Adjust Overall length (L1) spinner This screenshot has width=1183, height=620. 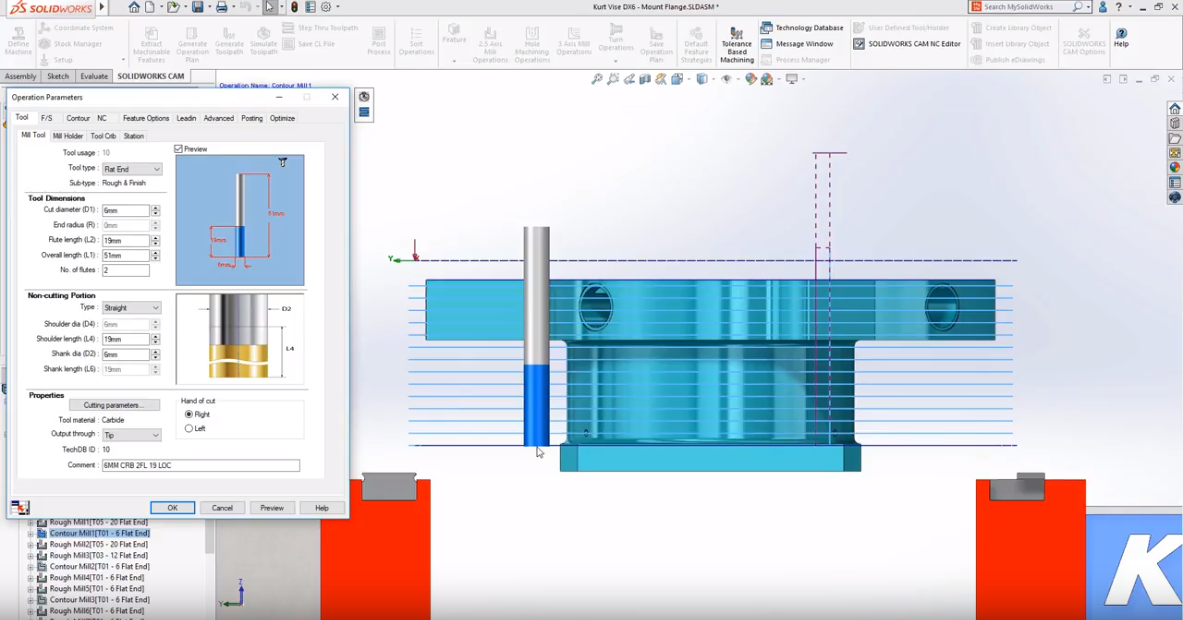click(155, 256)
